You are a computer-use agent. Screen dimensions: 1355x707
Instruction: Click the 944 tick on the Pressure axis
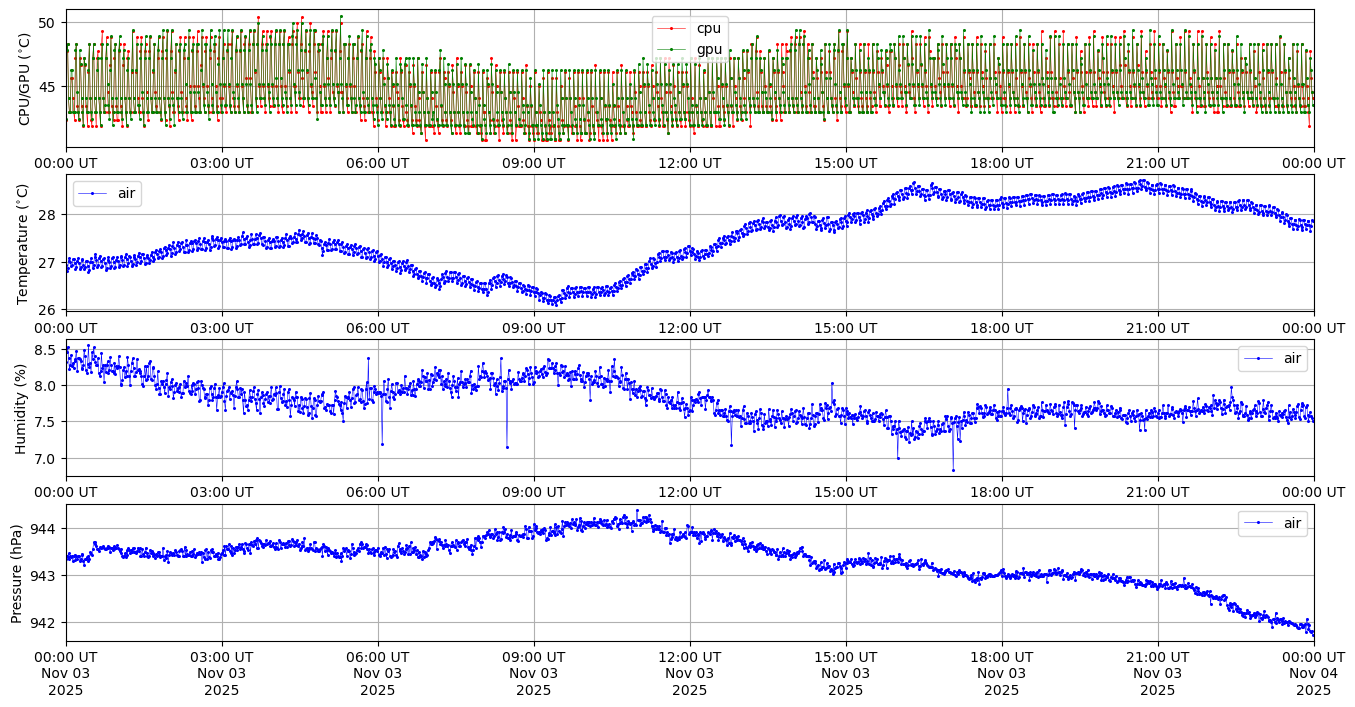pos(43,528)
